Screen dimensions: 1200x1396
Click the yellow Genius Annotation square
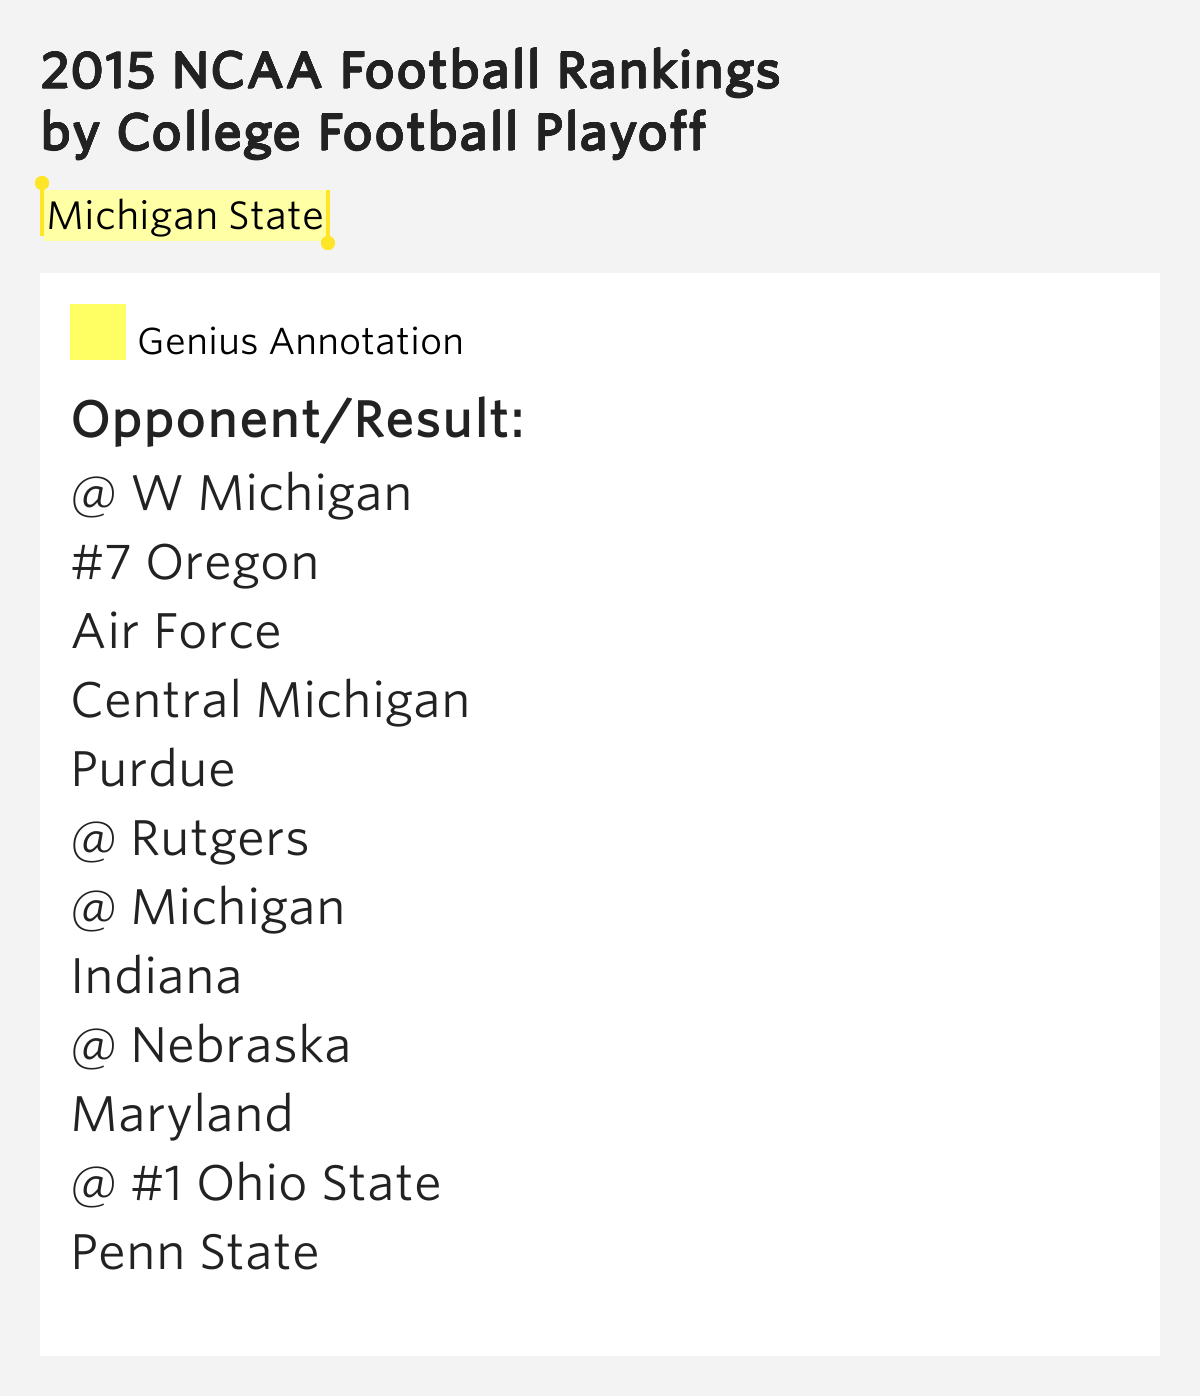(98, 332)
